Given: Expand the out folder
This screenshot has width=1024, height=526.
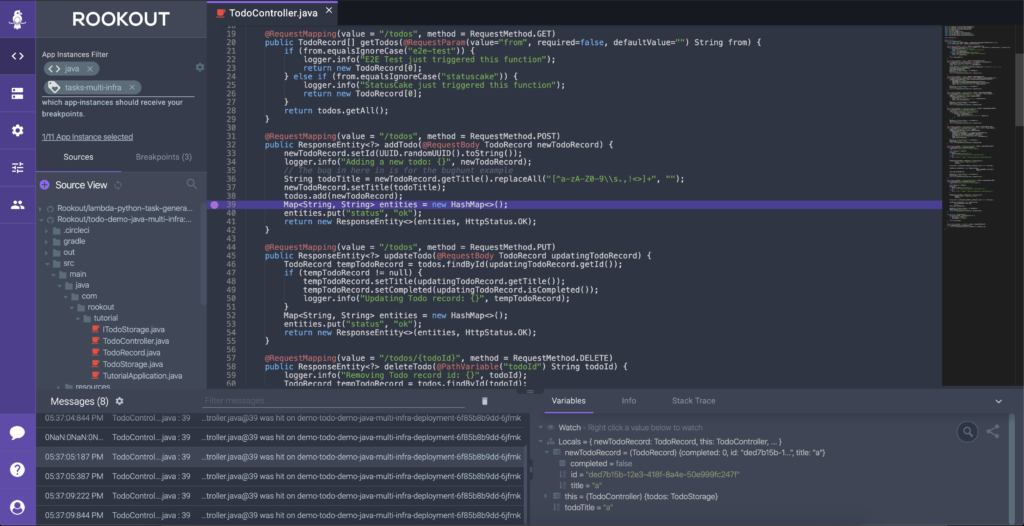Looking at the screenshot, I should 46,252.
